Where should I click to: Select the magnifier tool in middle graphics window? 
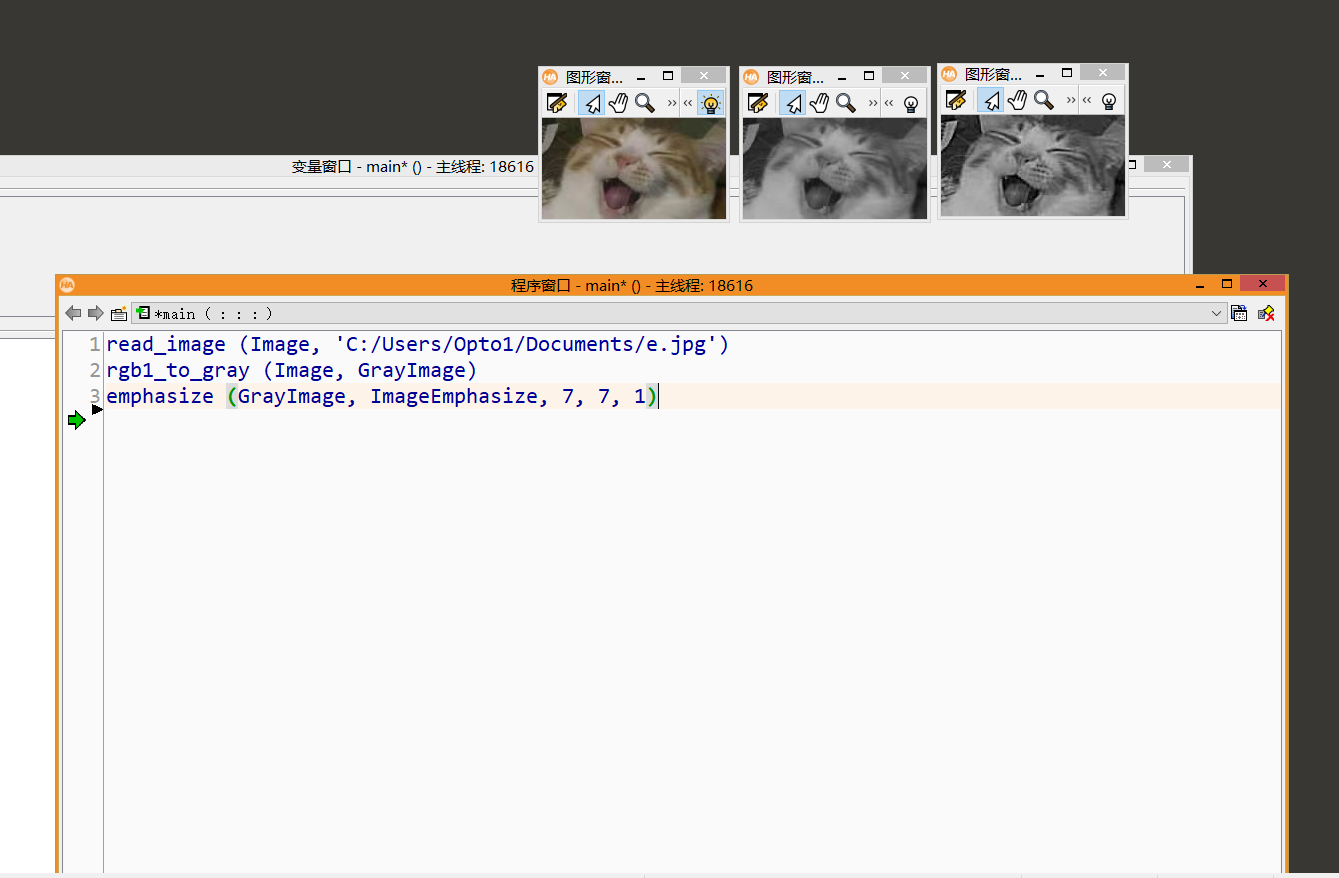pyautogui.click(x=845, y=103)
